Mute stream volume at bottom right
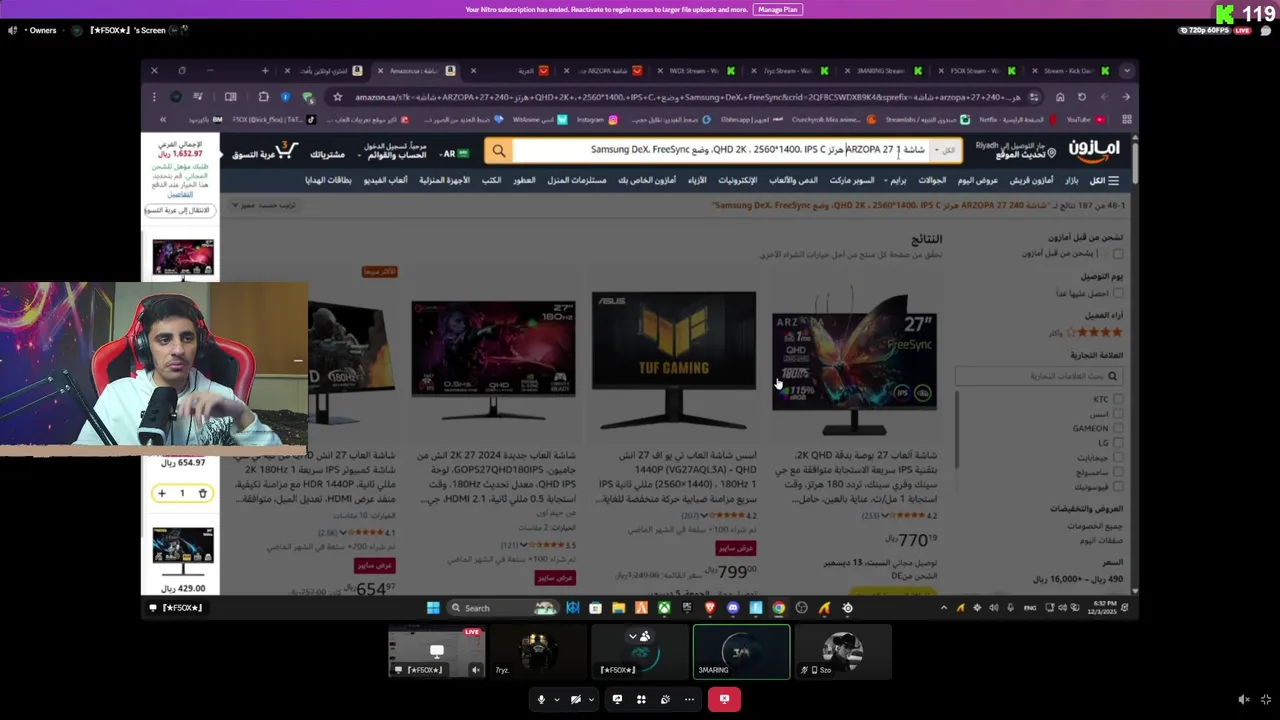The height and width of the screenshot is (720, 1280). coord(1243,700)
